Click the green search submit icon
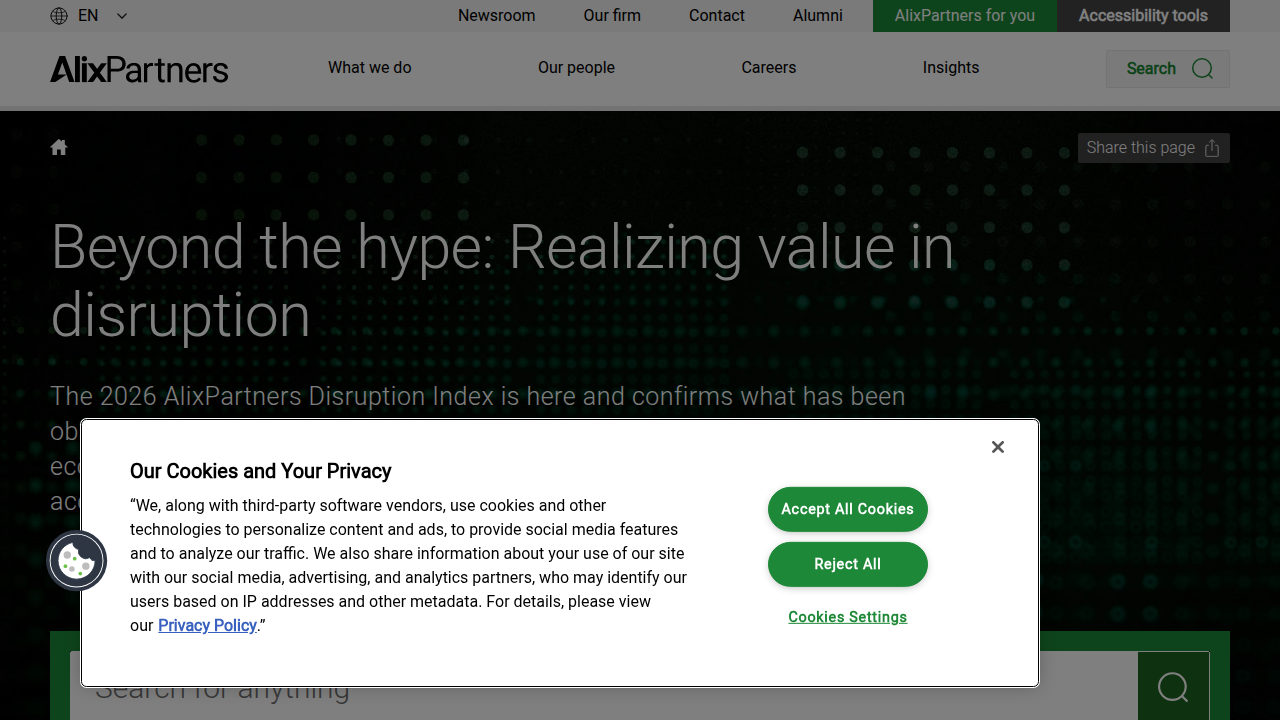1280x720 pixels. point(1173,686)
